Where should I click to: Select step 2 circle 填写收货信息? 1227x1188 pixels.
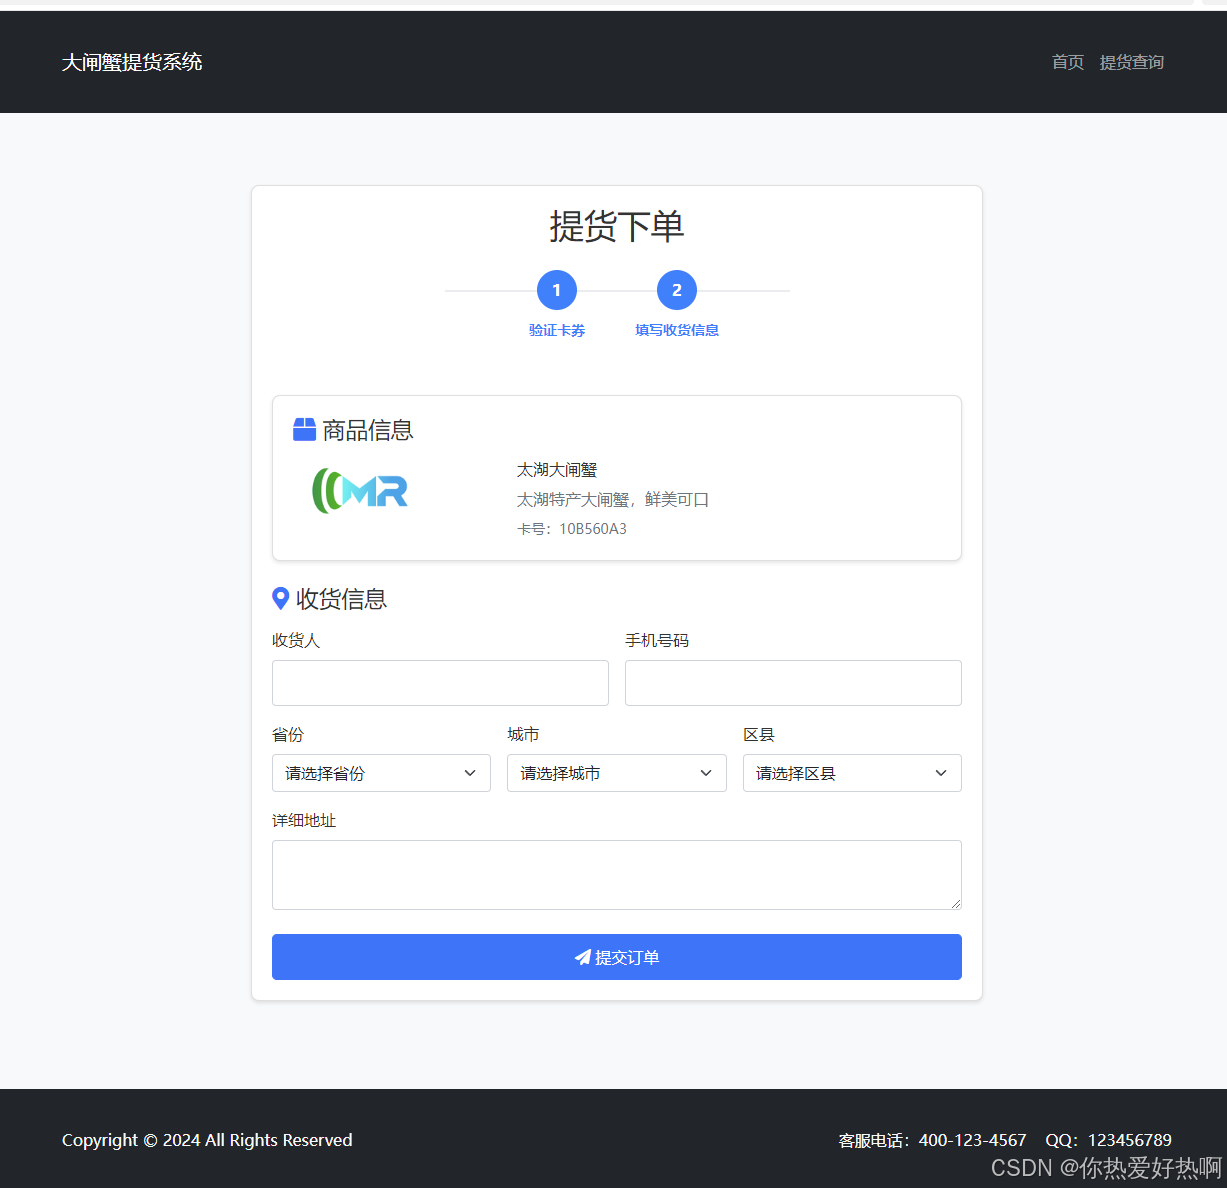[677, 290]
